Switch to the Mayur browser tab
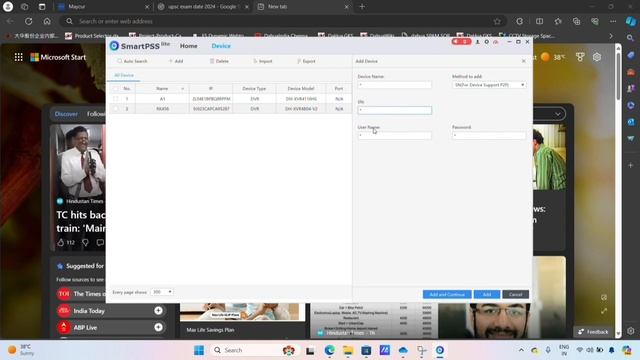Image resolution: width=640 pixels, height=360 pixels. (102, 7)
